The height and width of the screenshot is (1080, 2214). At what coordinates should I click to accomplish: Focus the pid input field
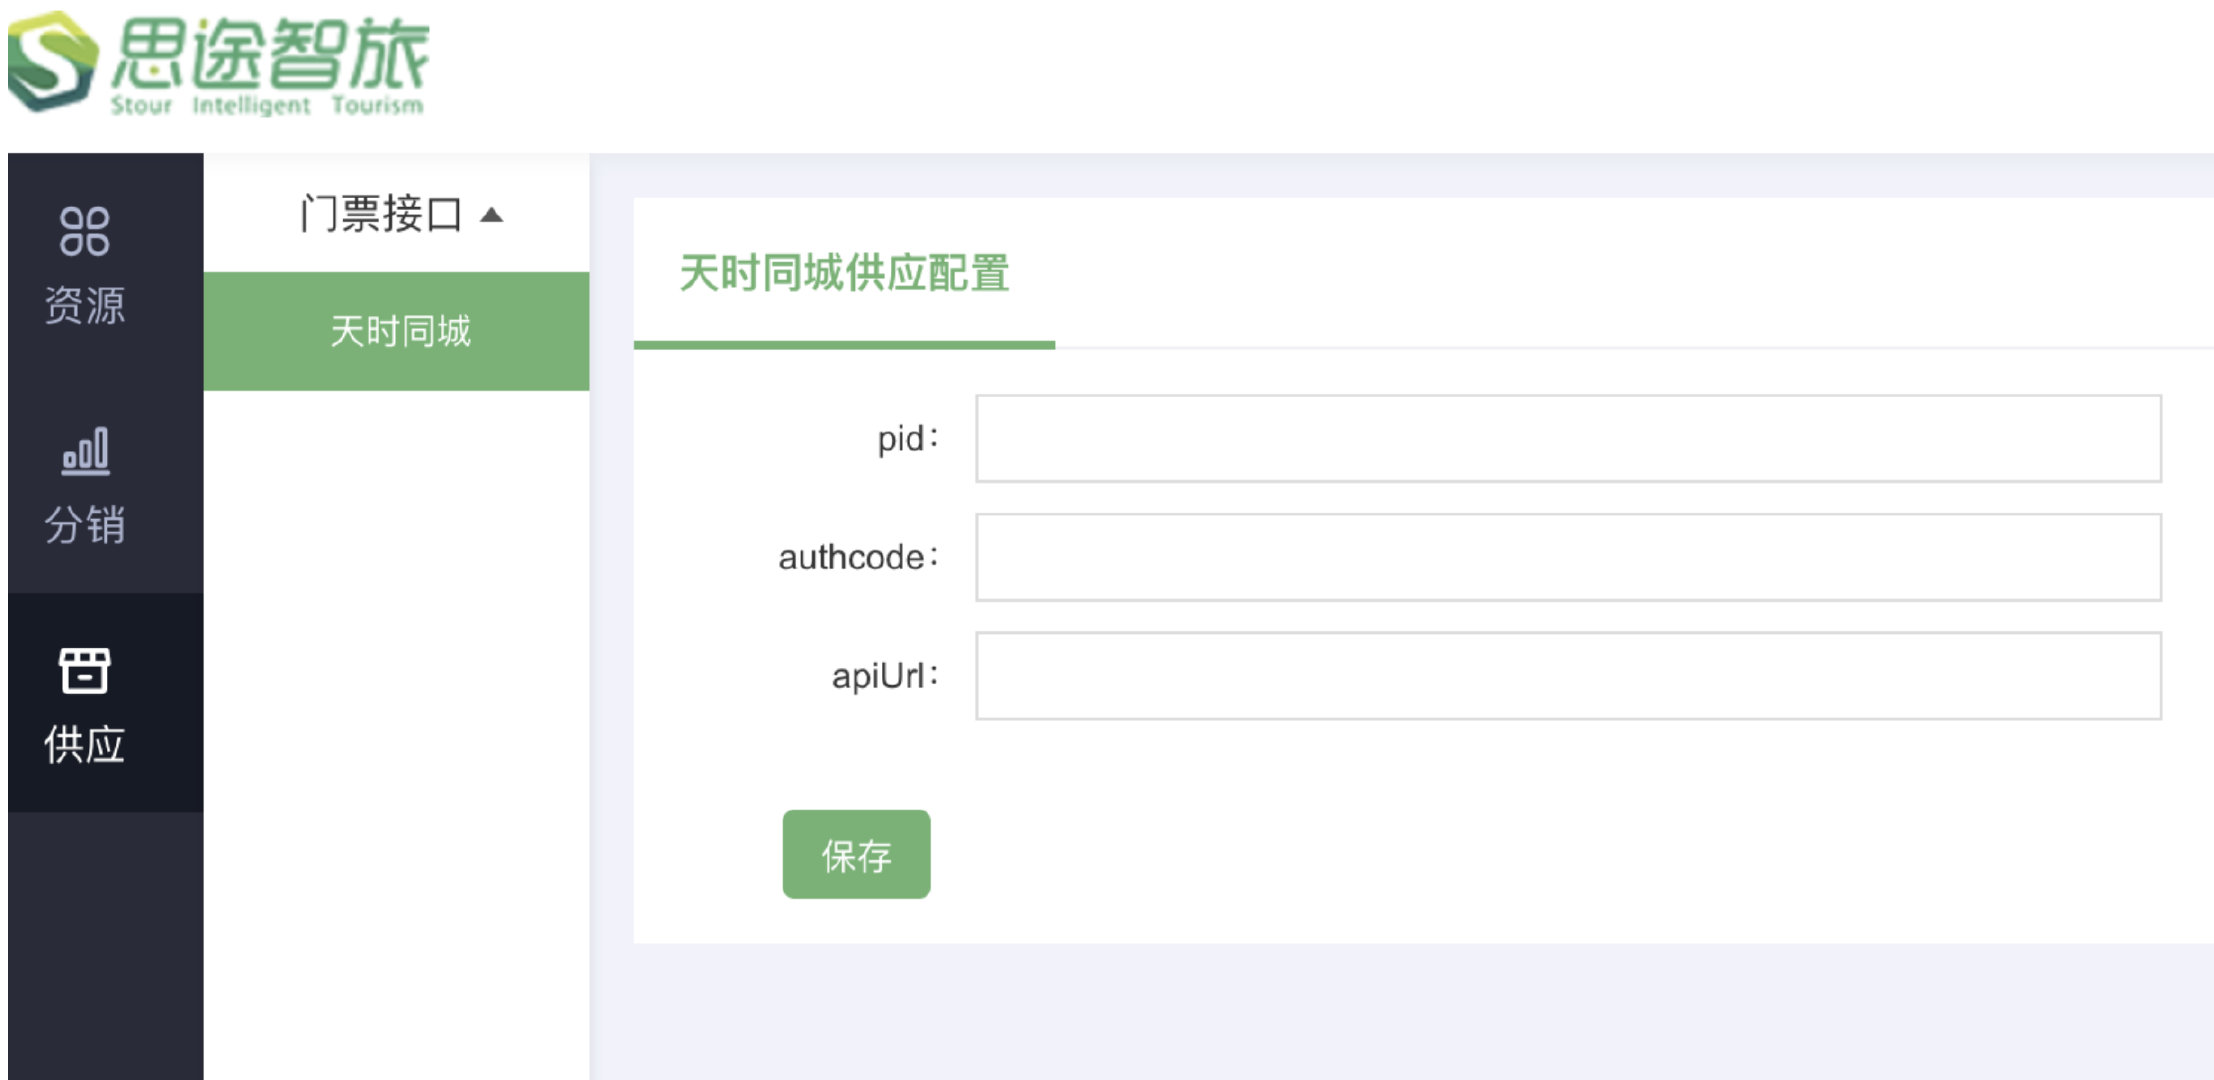(x=1568, y=438)
